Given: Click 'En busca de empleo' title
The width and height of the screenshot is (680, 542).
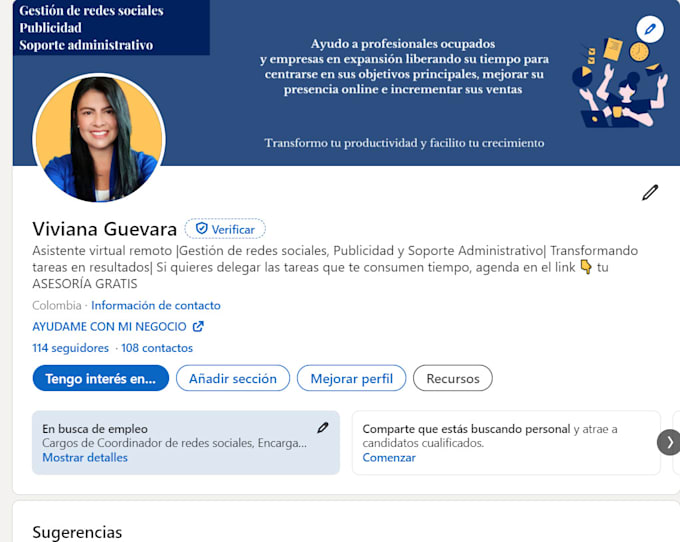Looking at the screenshot, I should [95, 429].
